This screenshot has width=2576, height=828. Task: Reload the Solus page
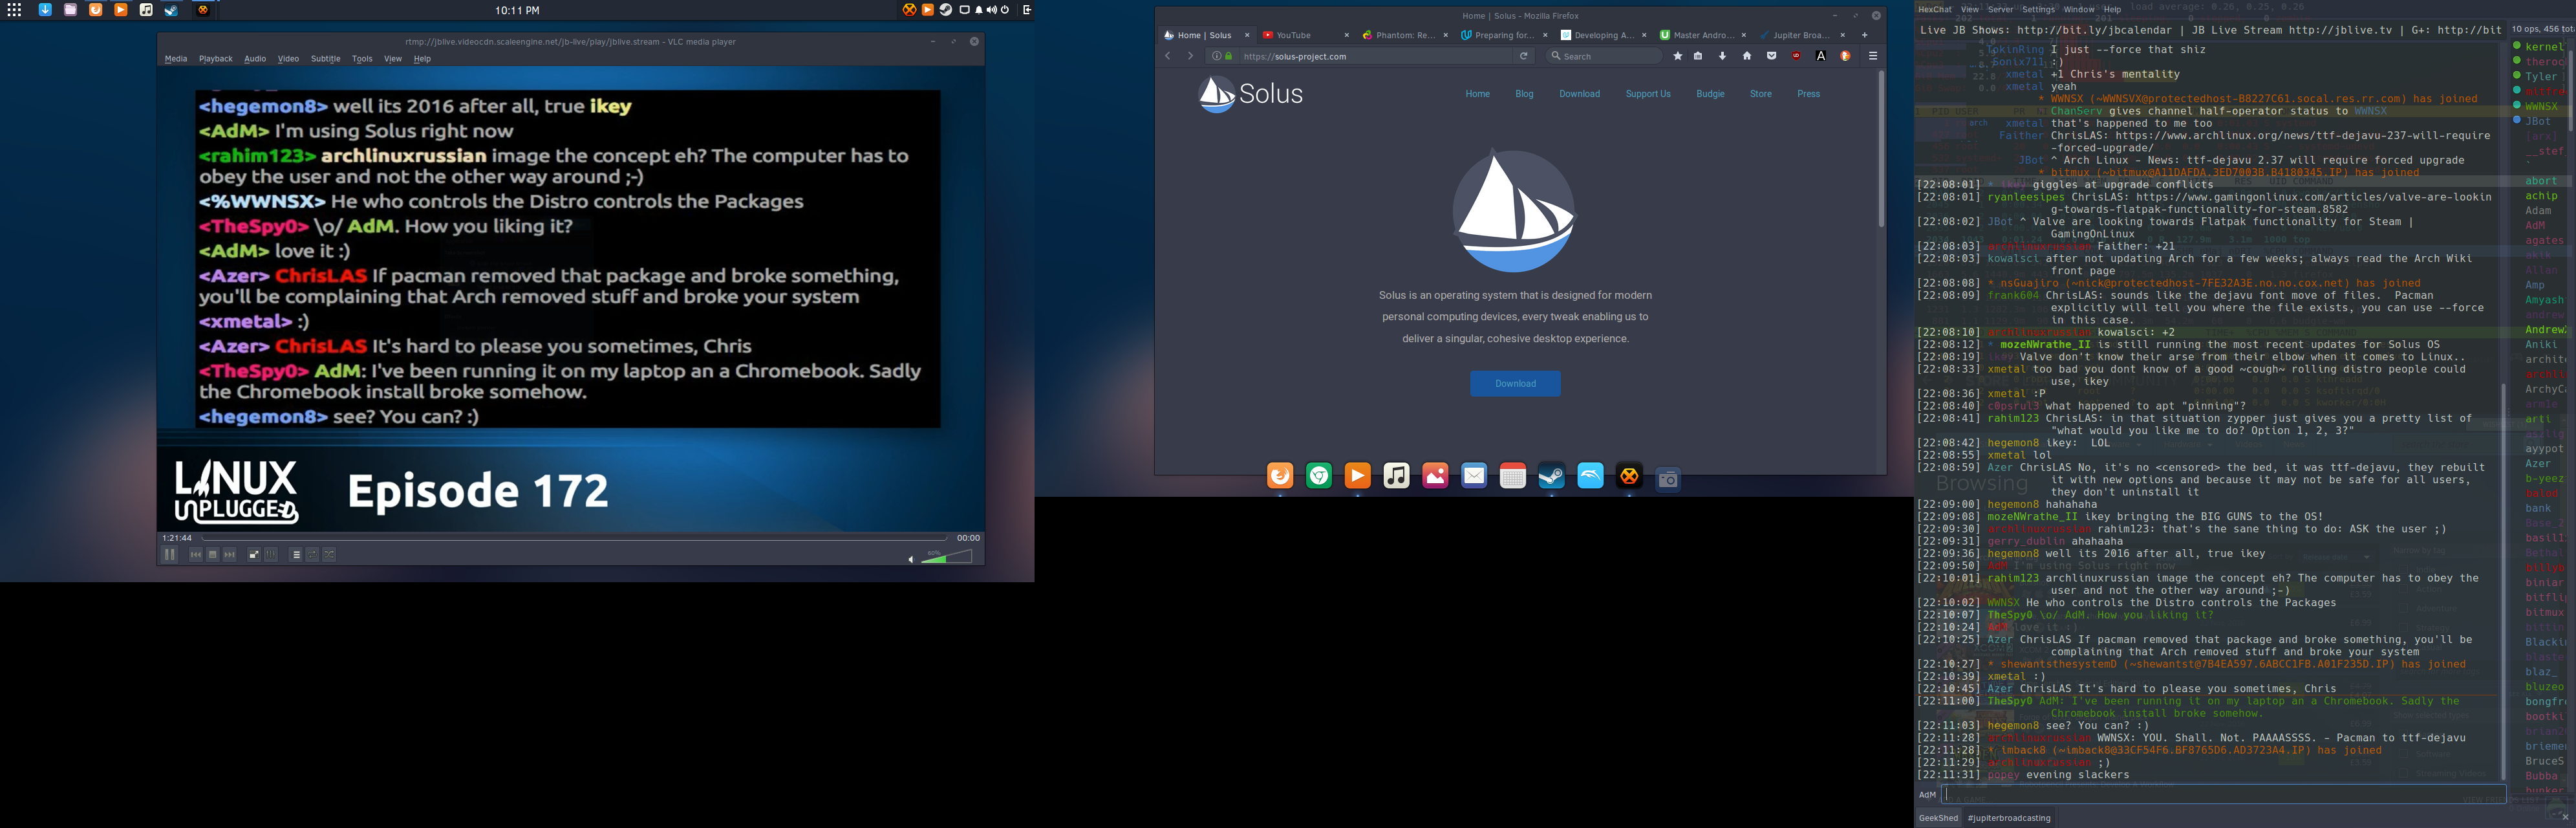1524,56
